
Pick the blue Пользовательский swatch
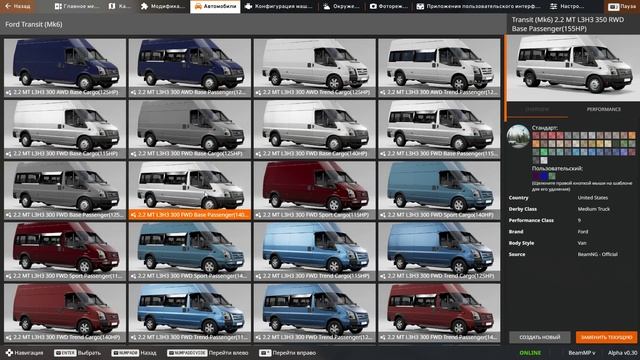click(544, 176)
